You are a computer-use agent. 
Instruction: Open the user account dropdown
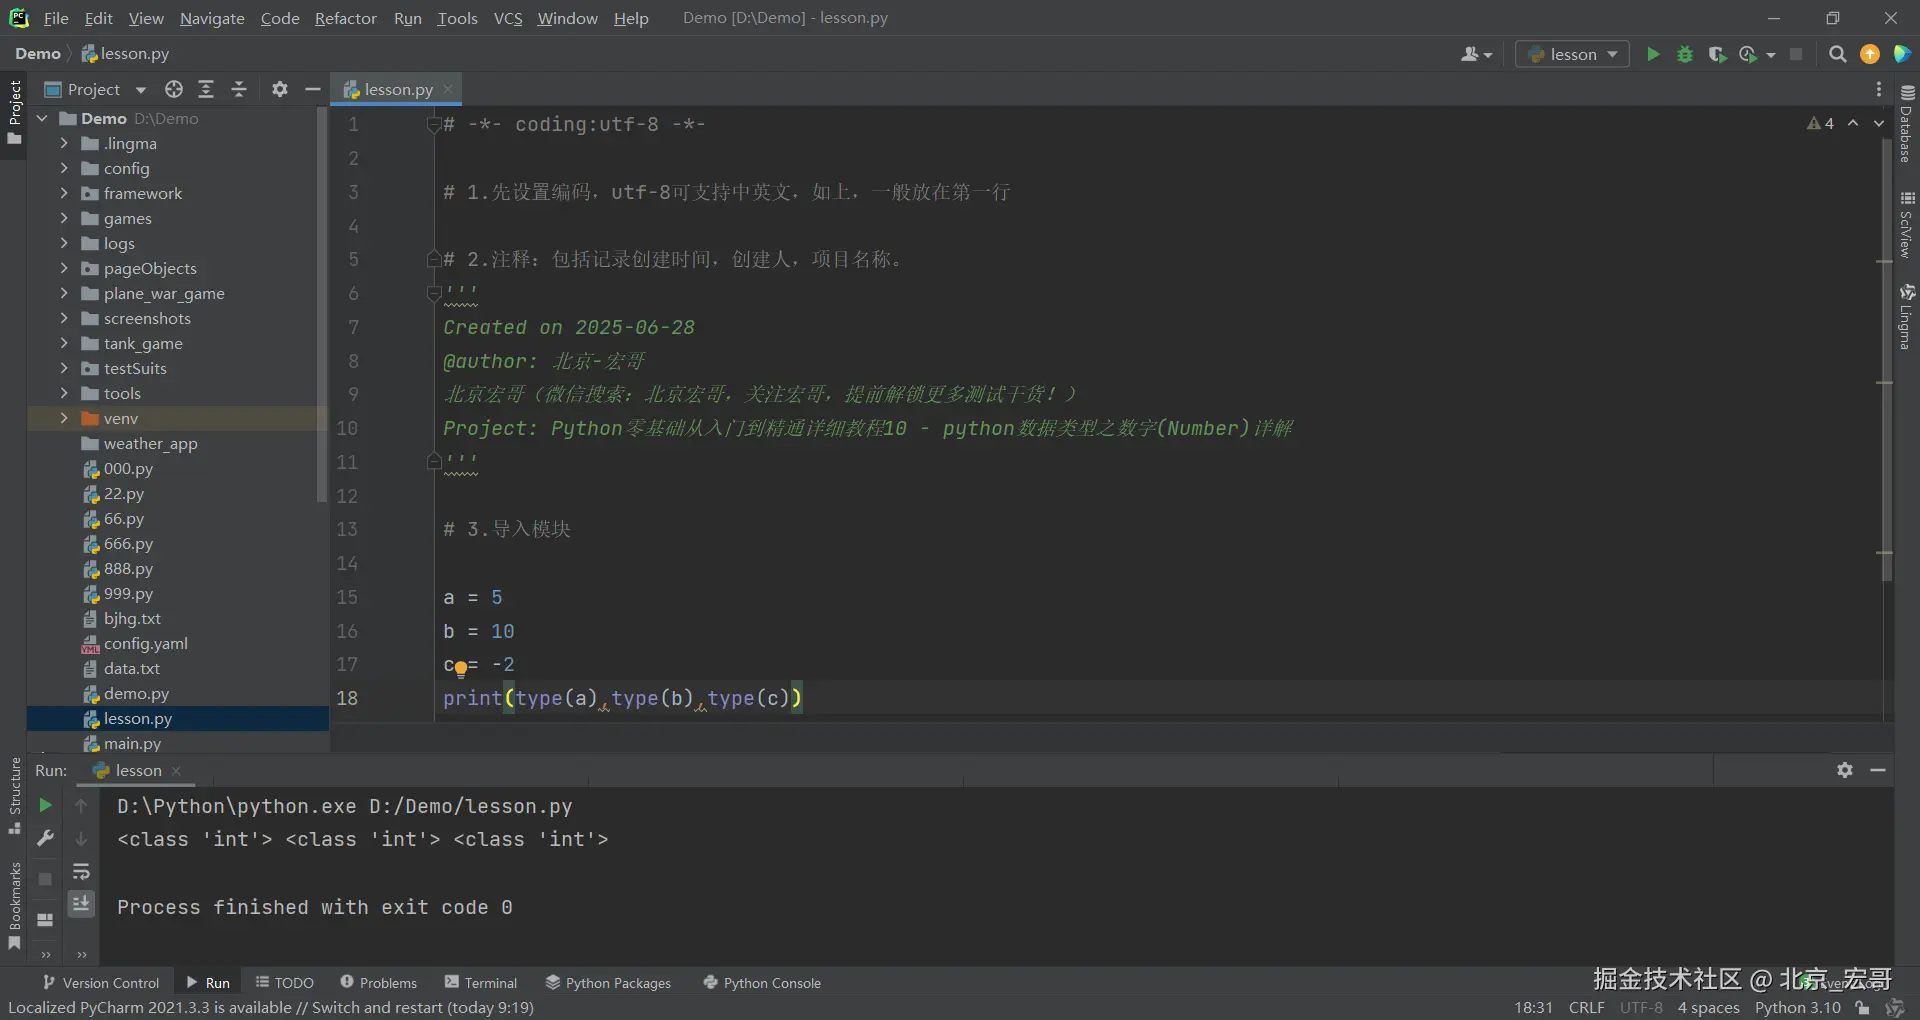[1476, 54]
